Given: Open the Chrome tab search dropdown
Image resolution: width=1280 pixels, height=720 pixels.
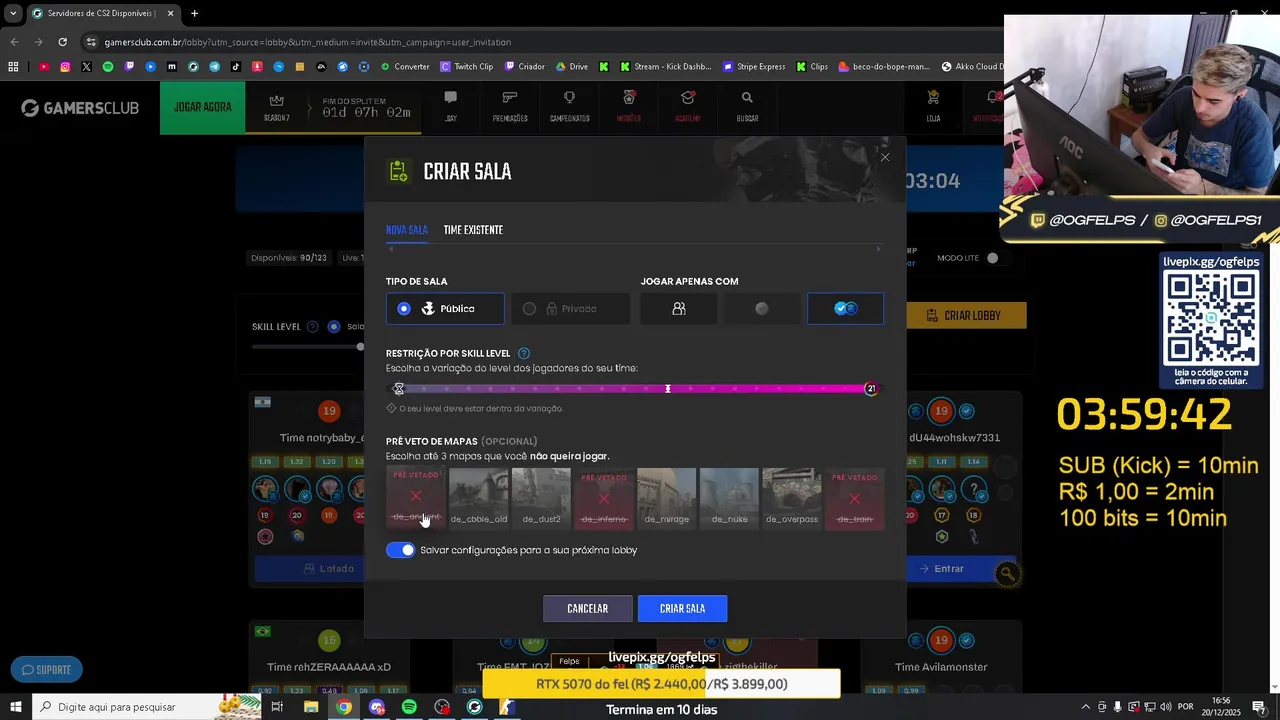Looking at the screenshot, I should pos(13,14).
